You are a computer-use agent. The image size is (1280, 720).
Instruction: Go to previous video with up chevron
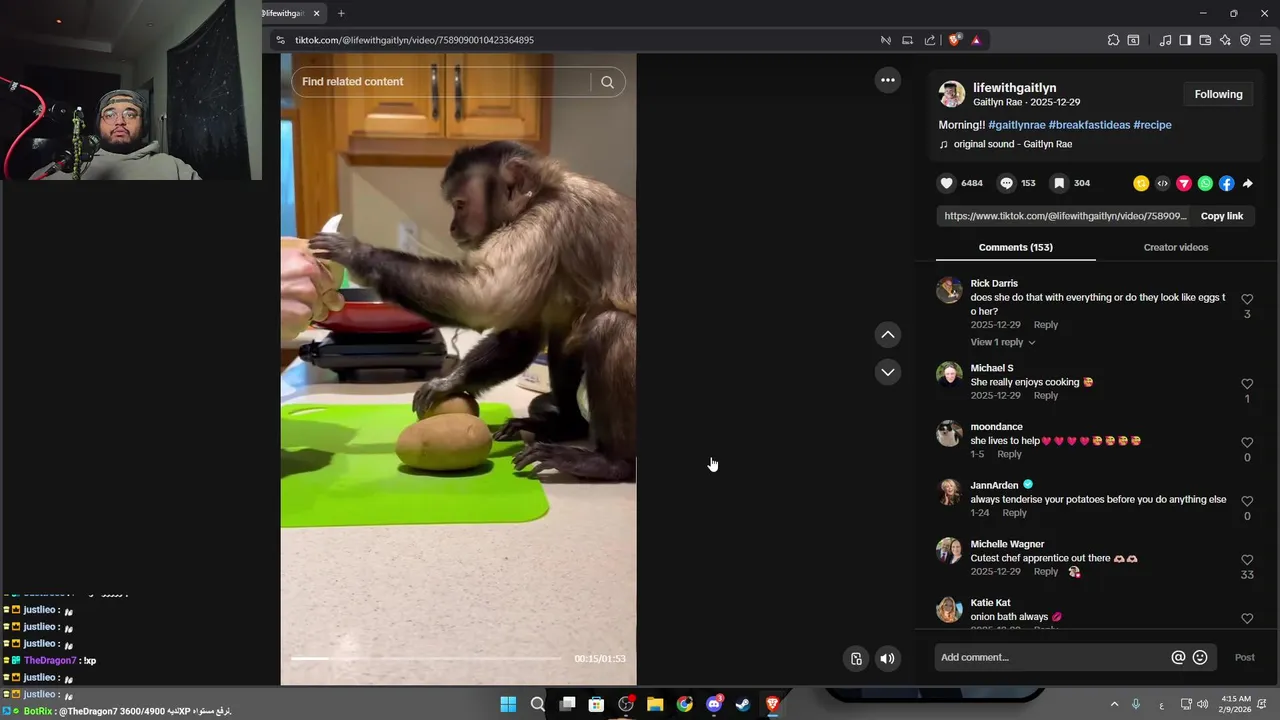[887, 334]
